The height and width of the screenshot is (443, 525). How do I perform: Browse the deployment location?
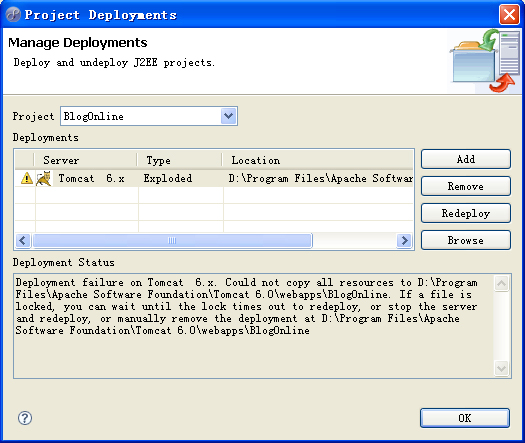[x=466, y=240]
